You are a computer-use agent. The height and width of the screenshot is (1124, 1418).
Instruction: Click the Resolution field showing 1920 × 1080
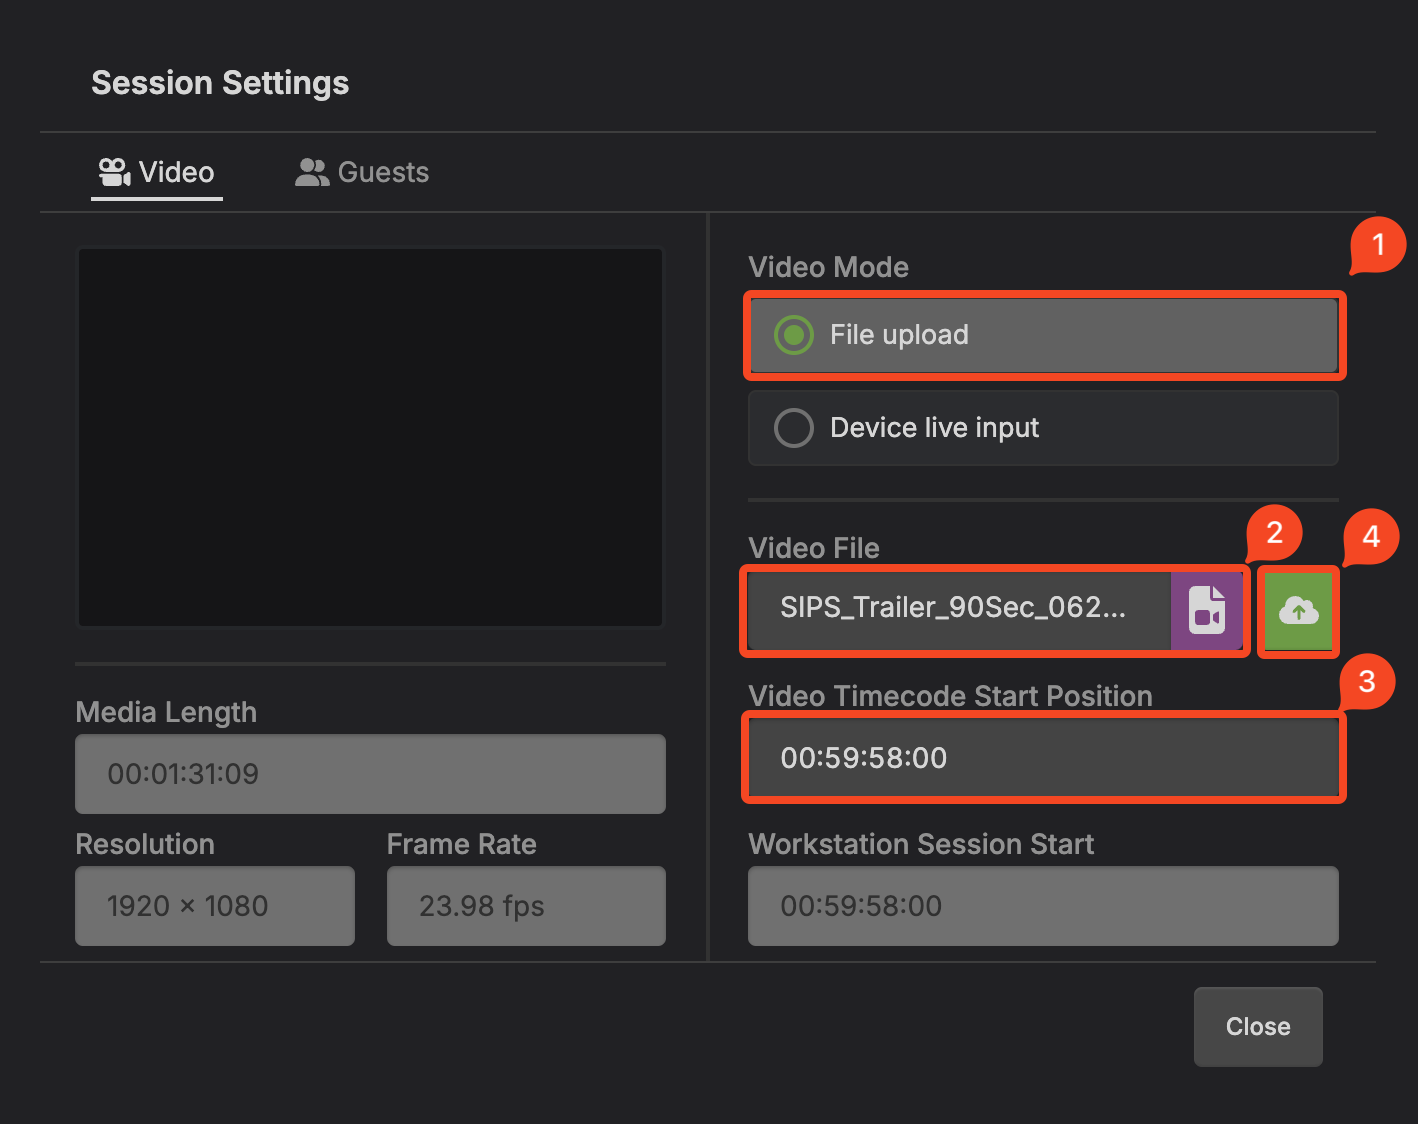tap(214, 906)
